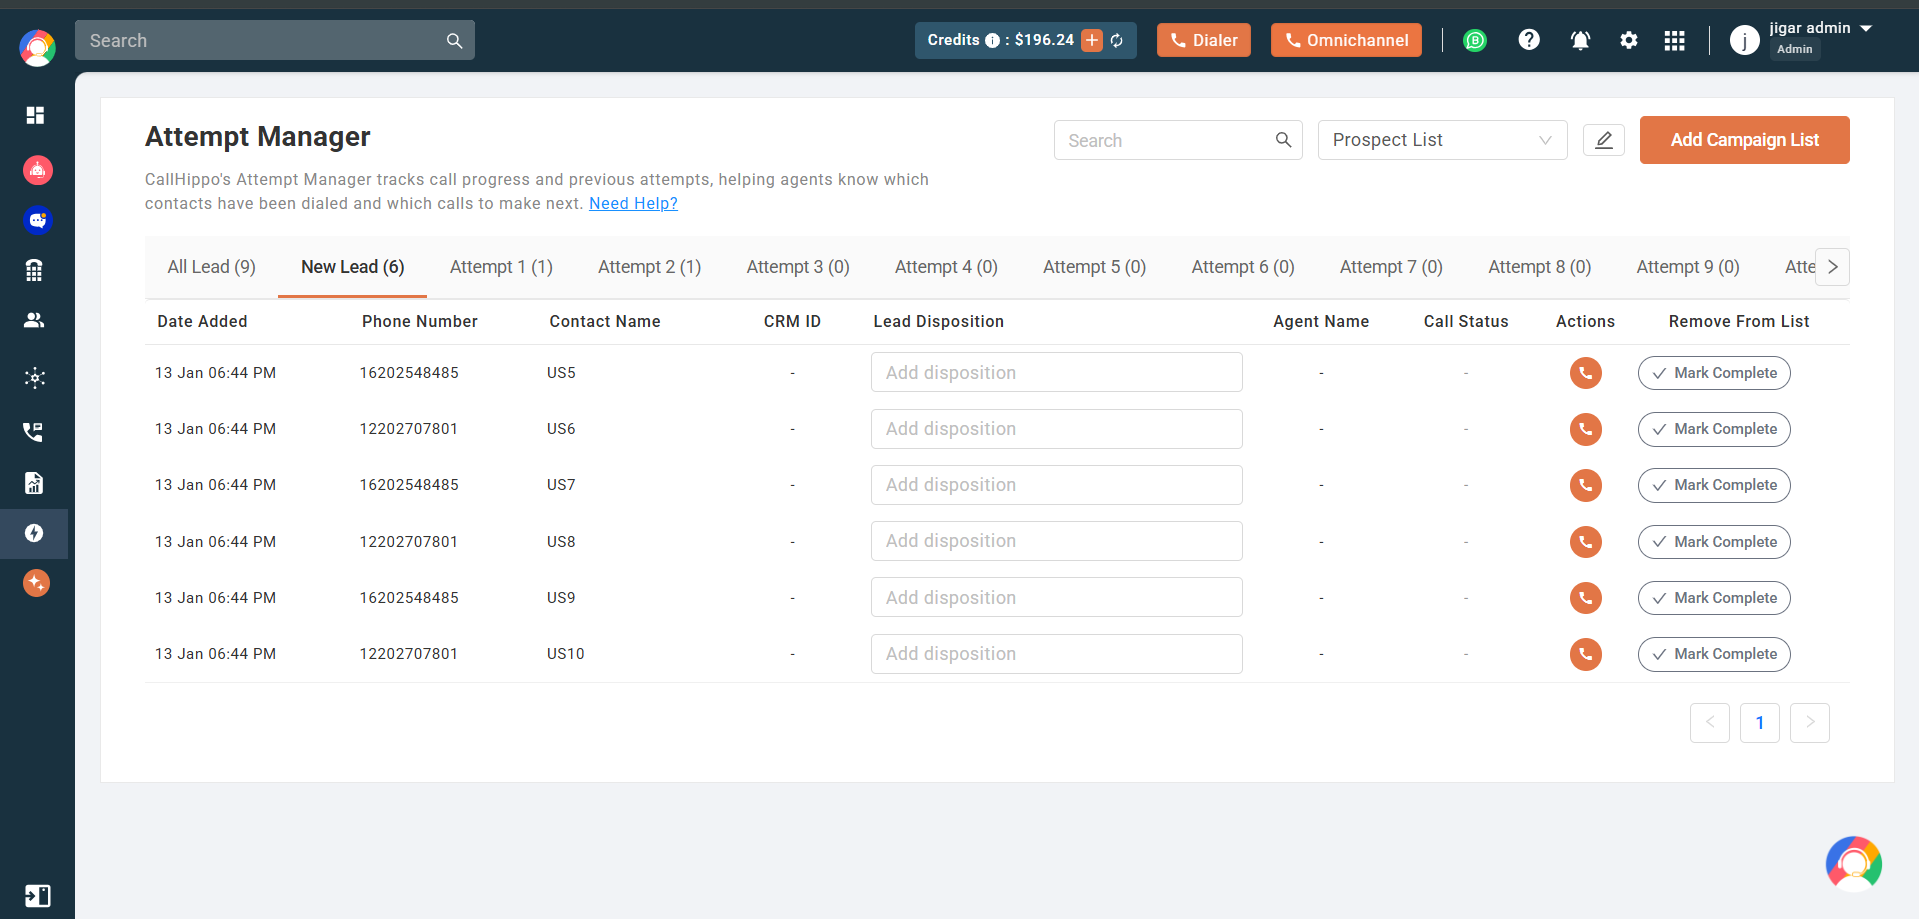
Task: Open disposition dropdown for US8
Action: pos(1056,541)
